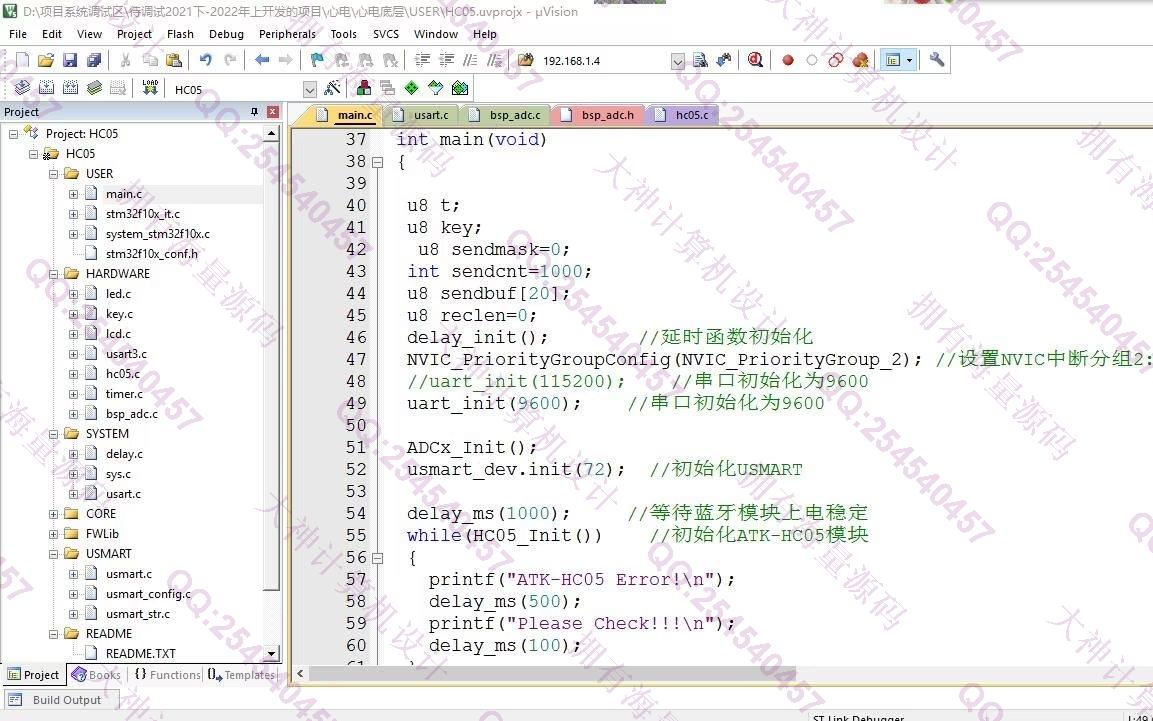The width and height of the screenshot is (1153, 721).
Task: Switch to the bsp_adc.h editor tab
Action: pyautogui.click(x=599, y=115)
